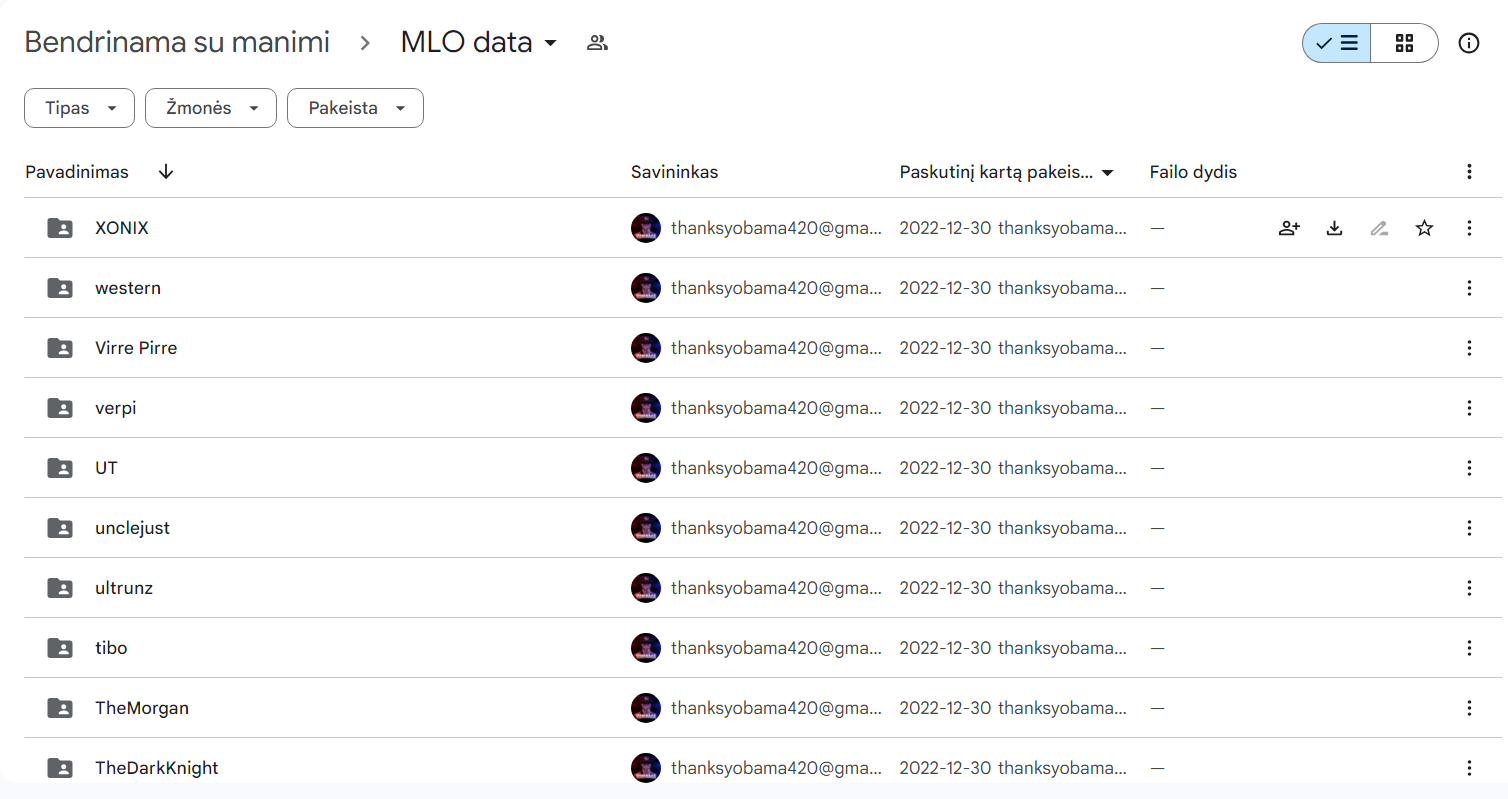
Task: Open more actions for the tibo folder
Action: [x=1469, y=648]
